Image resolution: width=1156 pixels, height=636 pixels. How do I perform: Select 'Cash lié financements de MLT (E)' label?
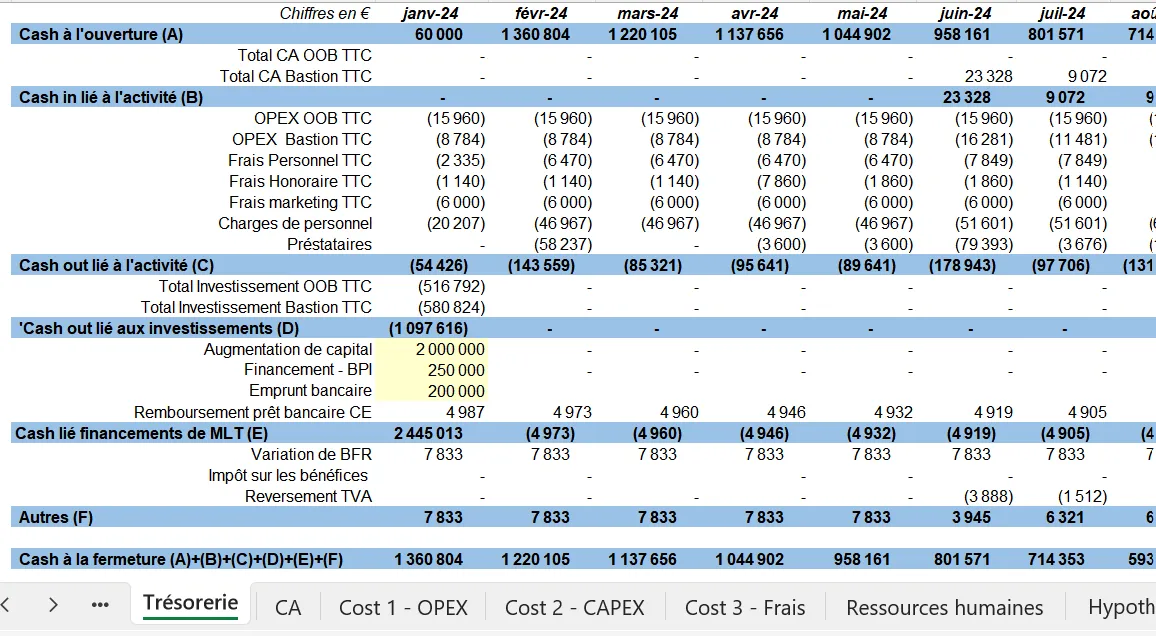pyautogui.click(x=142, y=433)
